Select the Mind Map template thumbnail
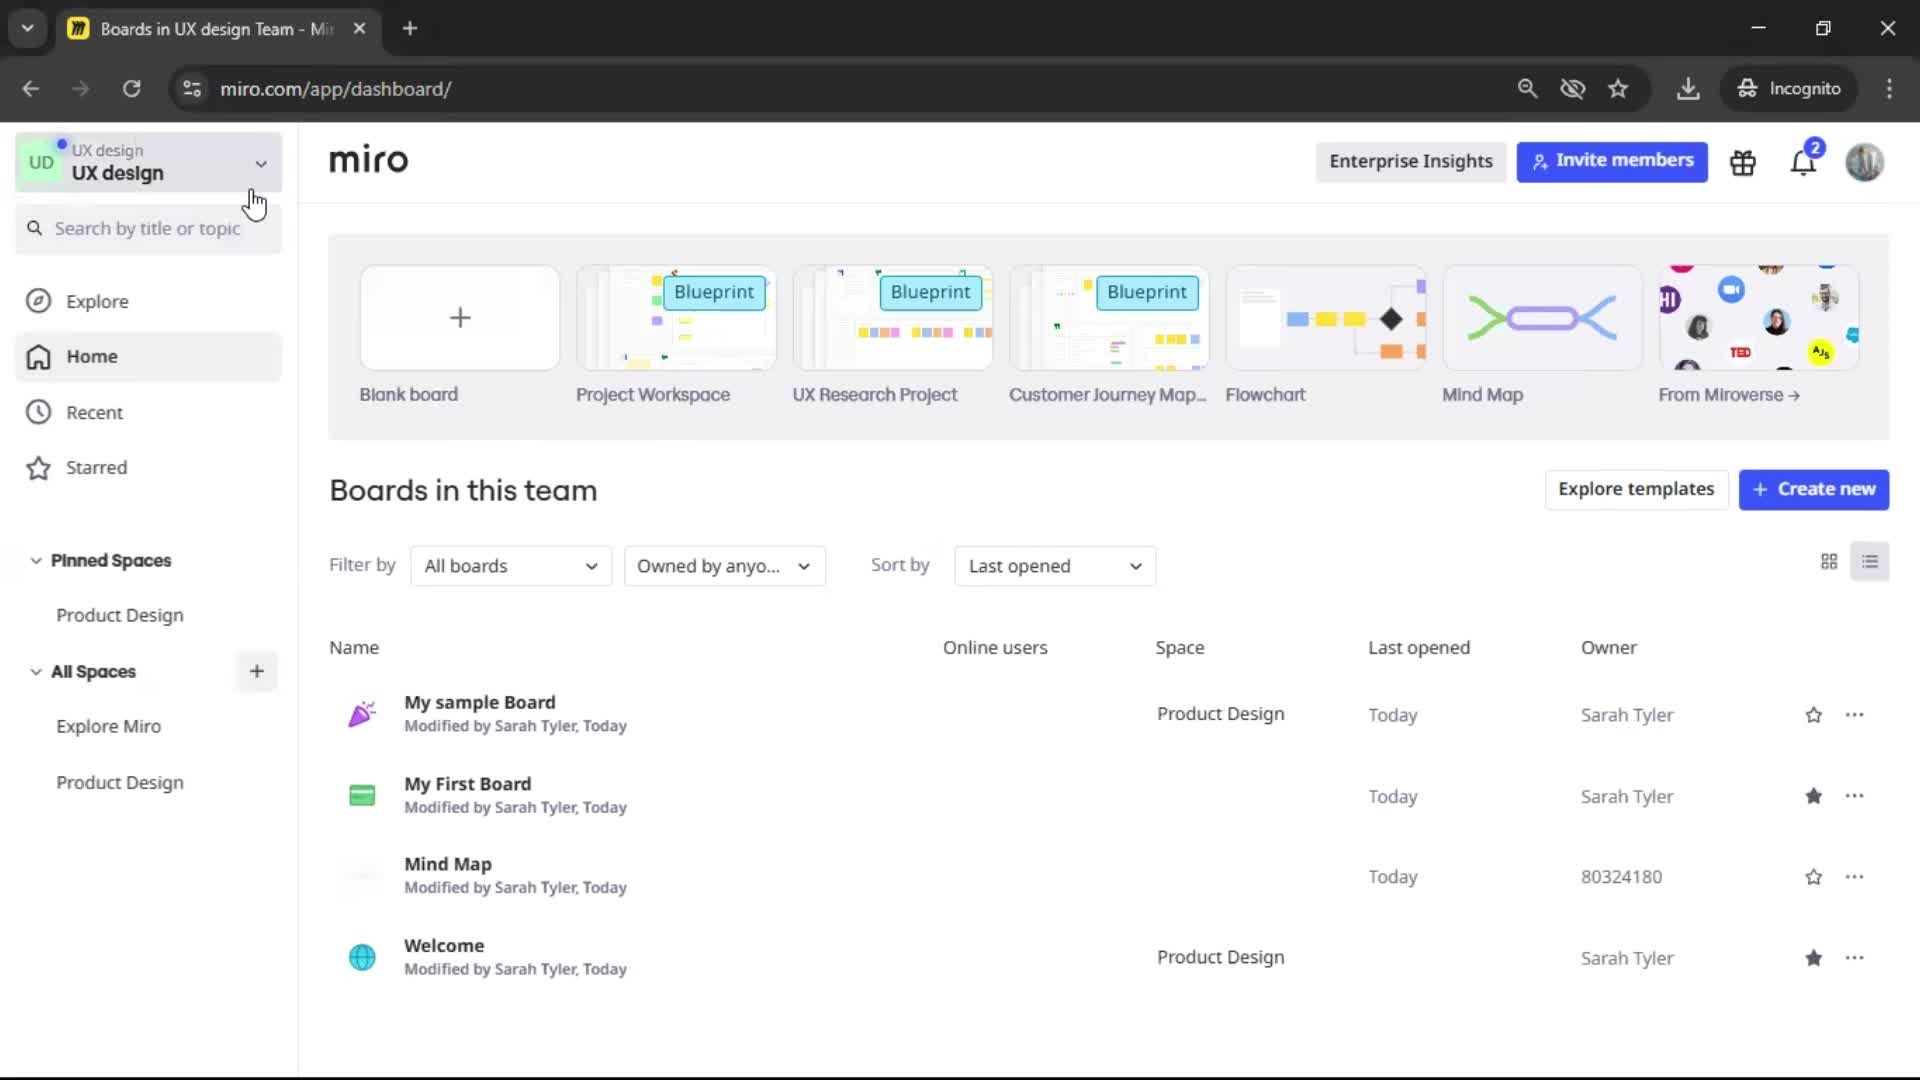Screen dimensions: 1920x1080 tap(1542, 318)
